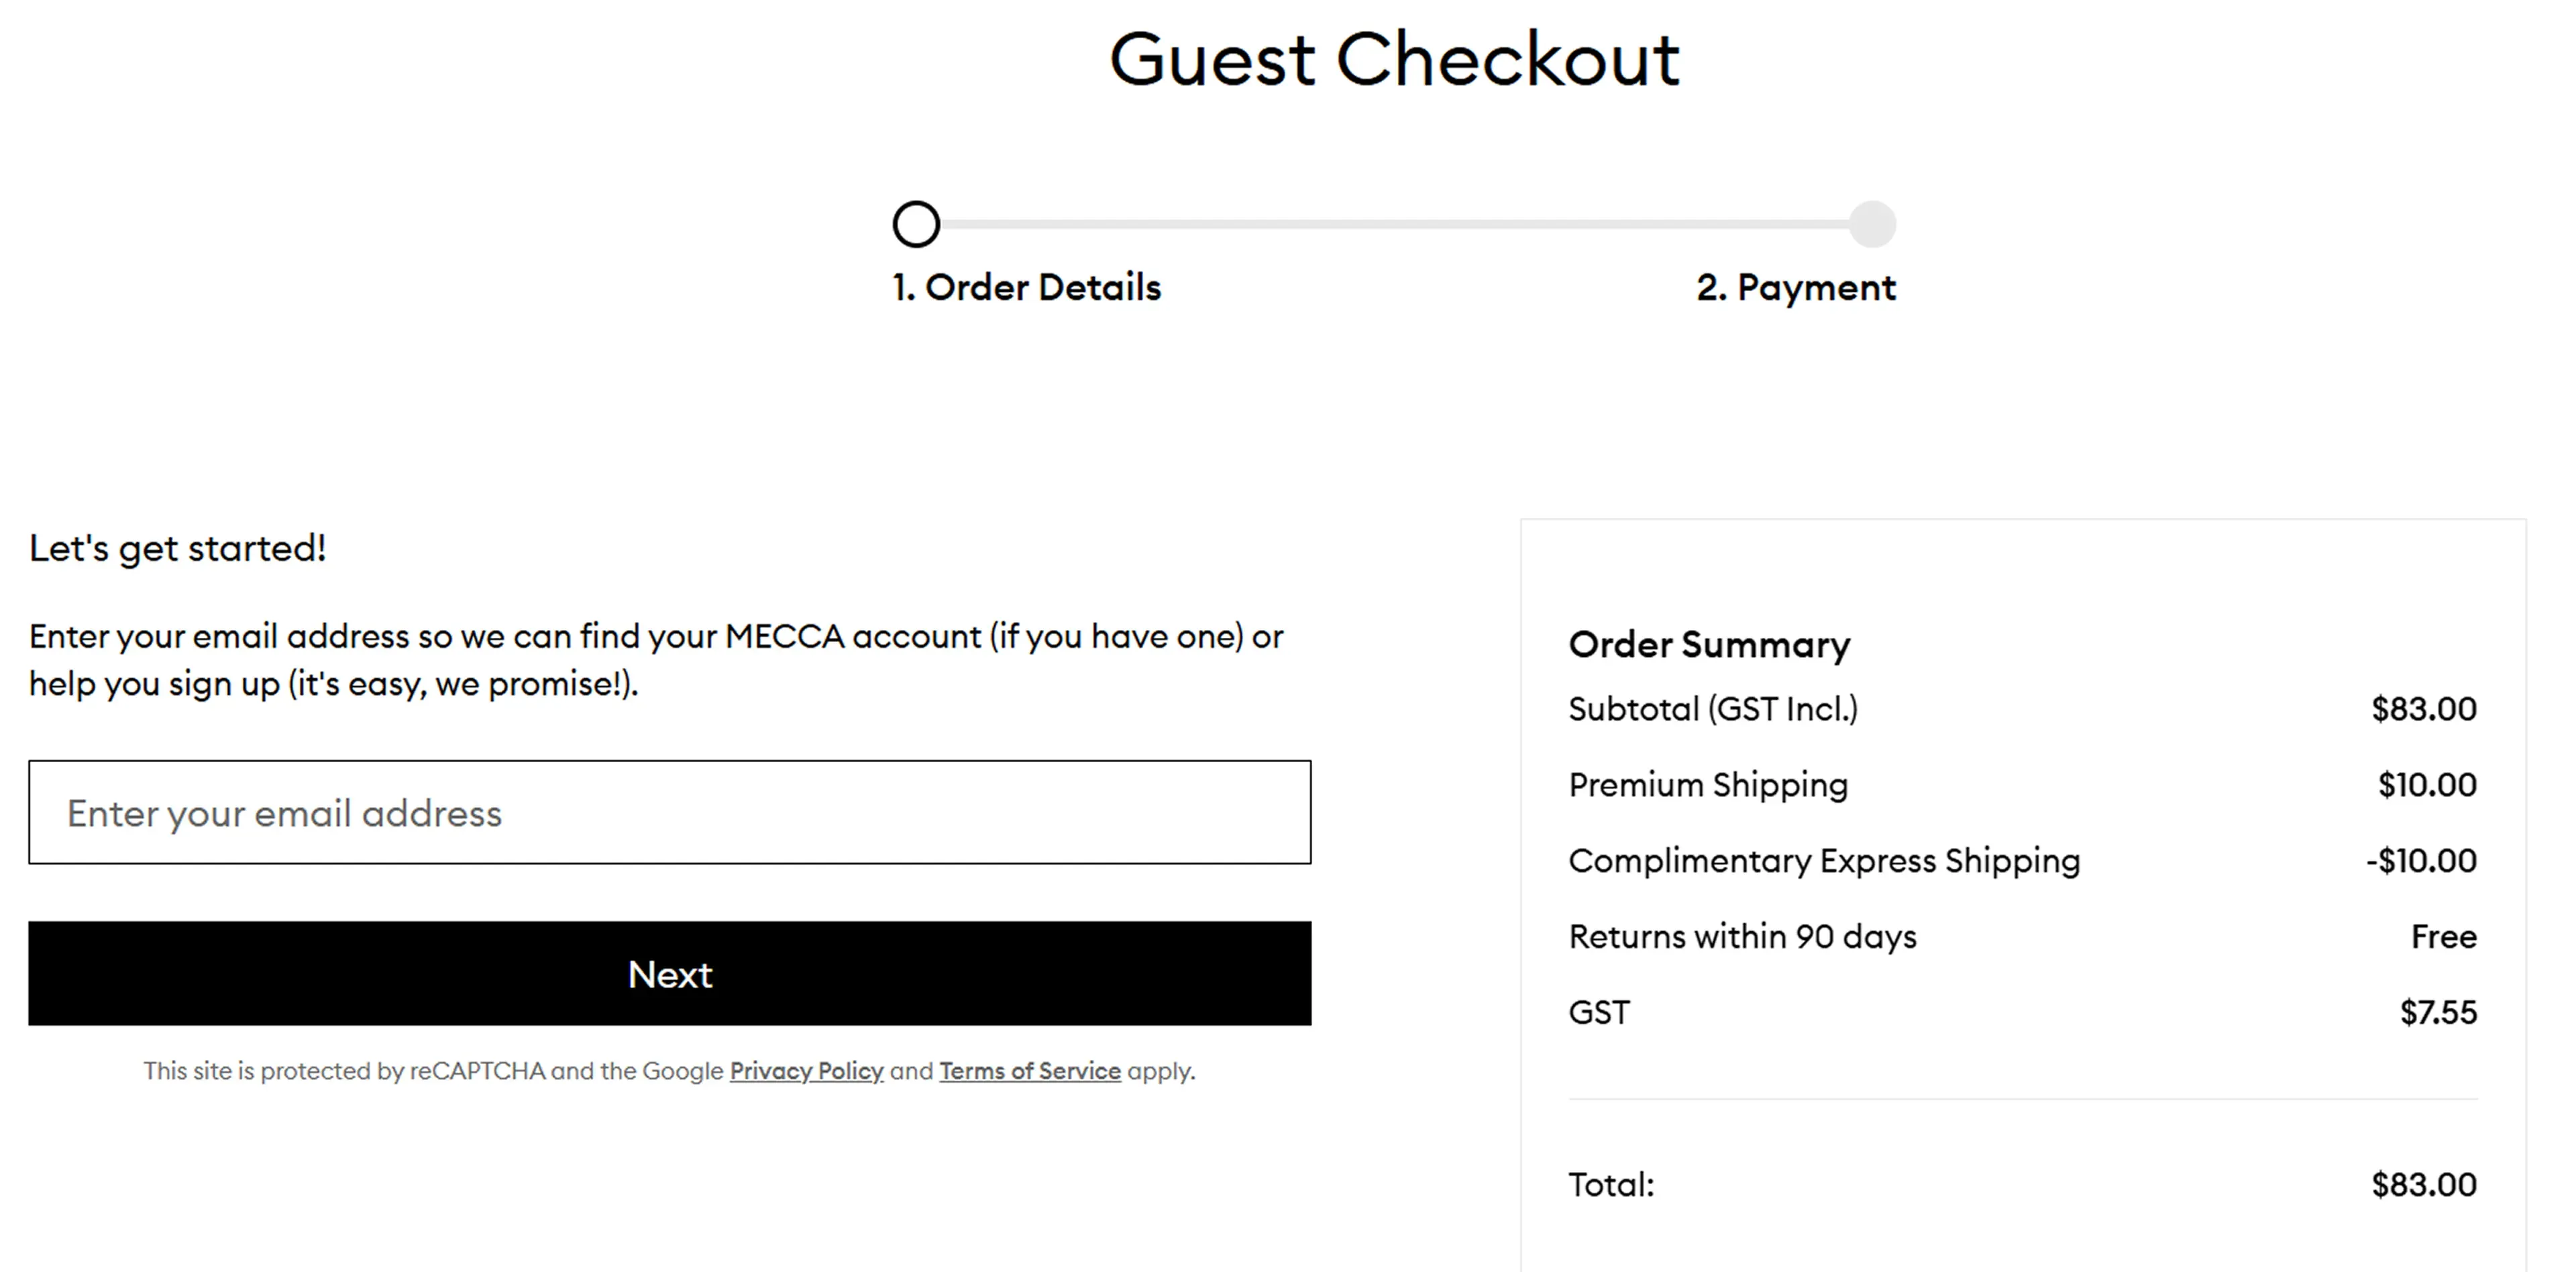Screen dimensions: 2576x1272
Task: Click the Guest Checkout page title
Action: 1395,60
